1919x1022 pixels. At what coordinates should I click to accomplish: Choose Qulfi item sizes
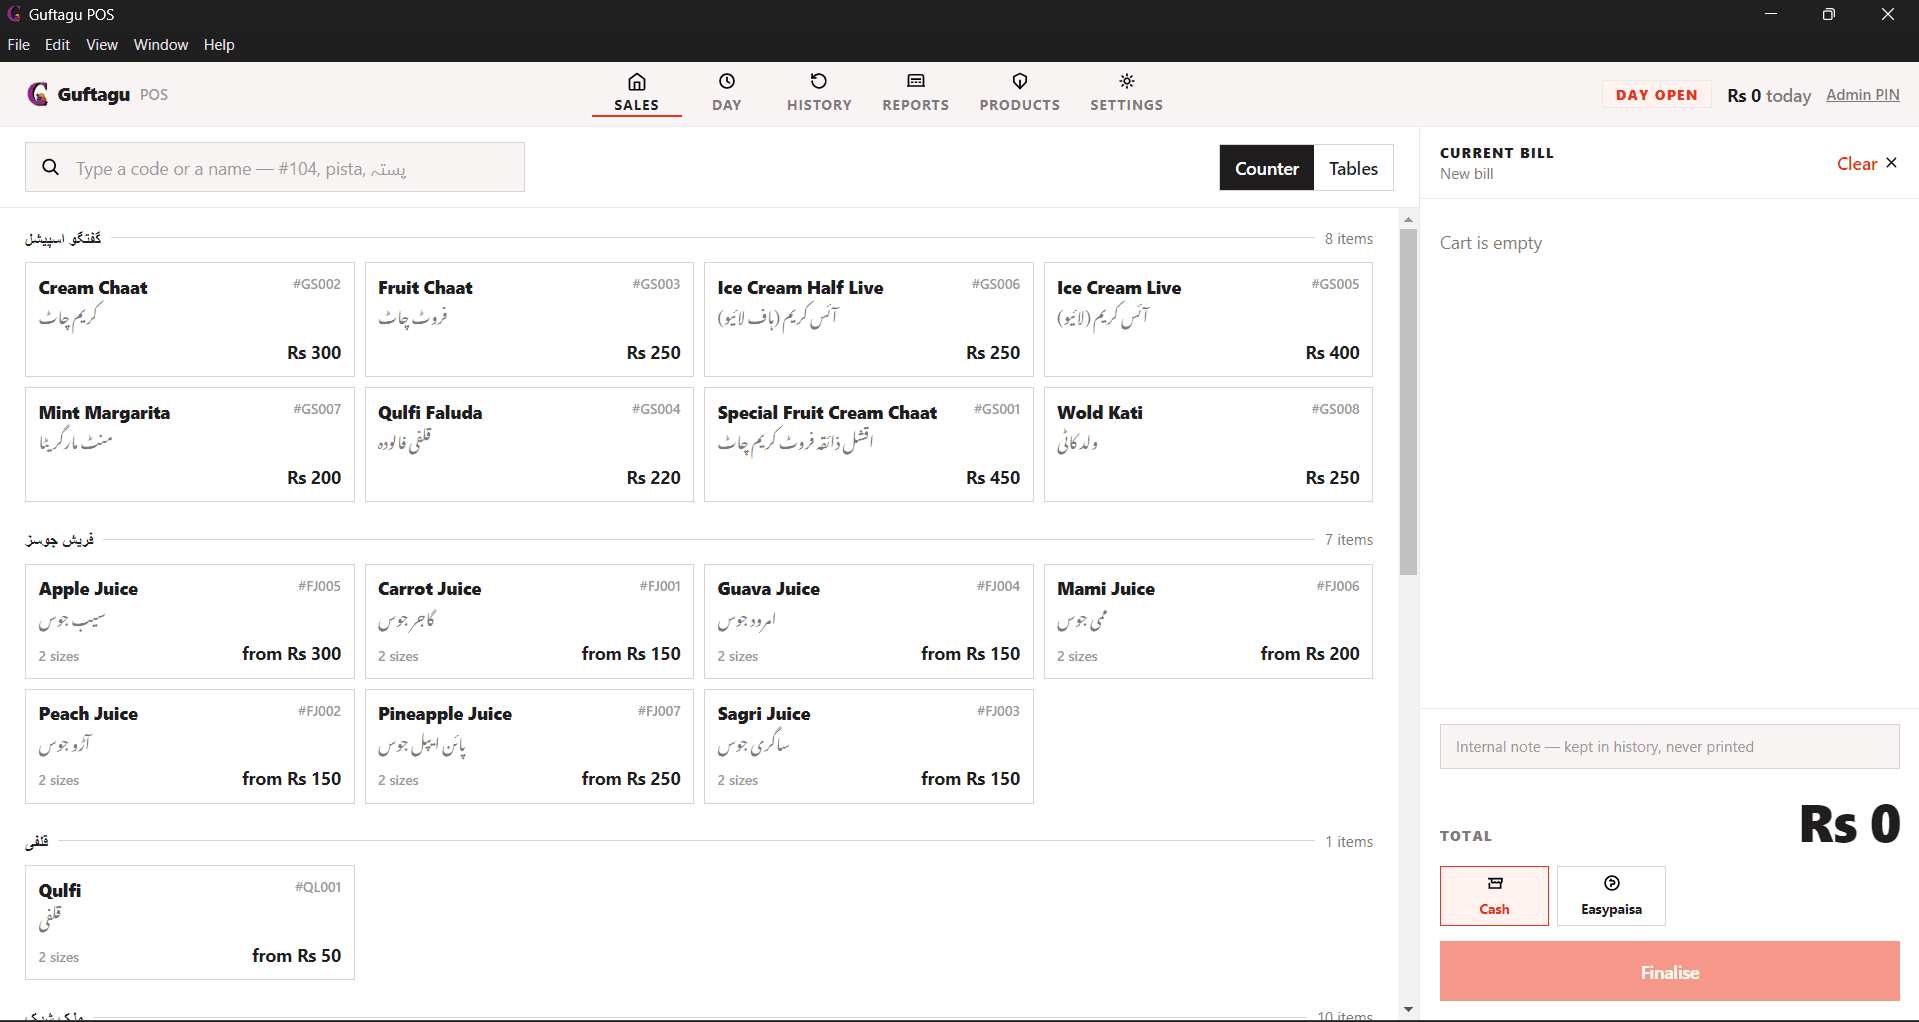click(190, 922)
